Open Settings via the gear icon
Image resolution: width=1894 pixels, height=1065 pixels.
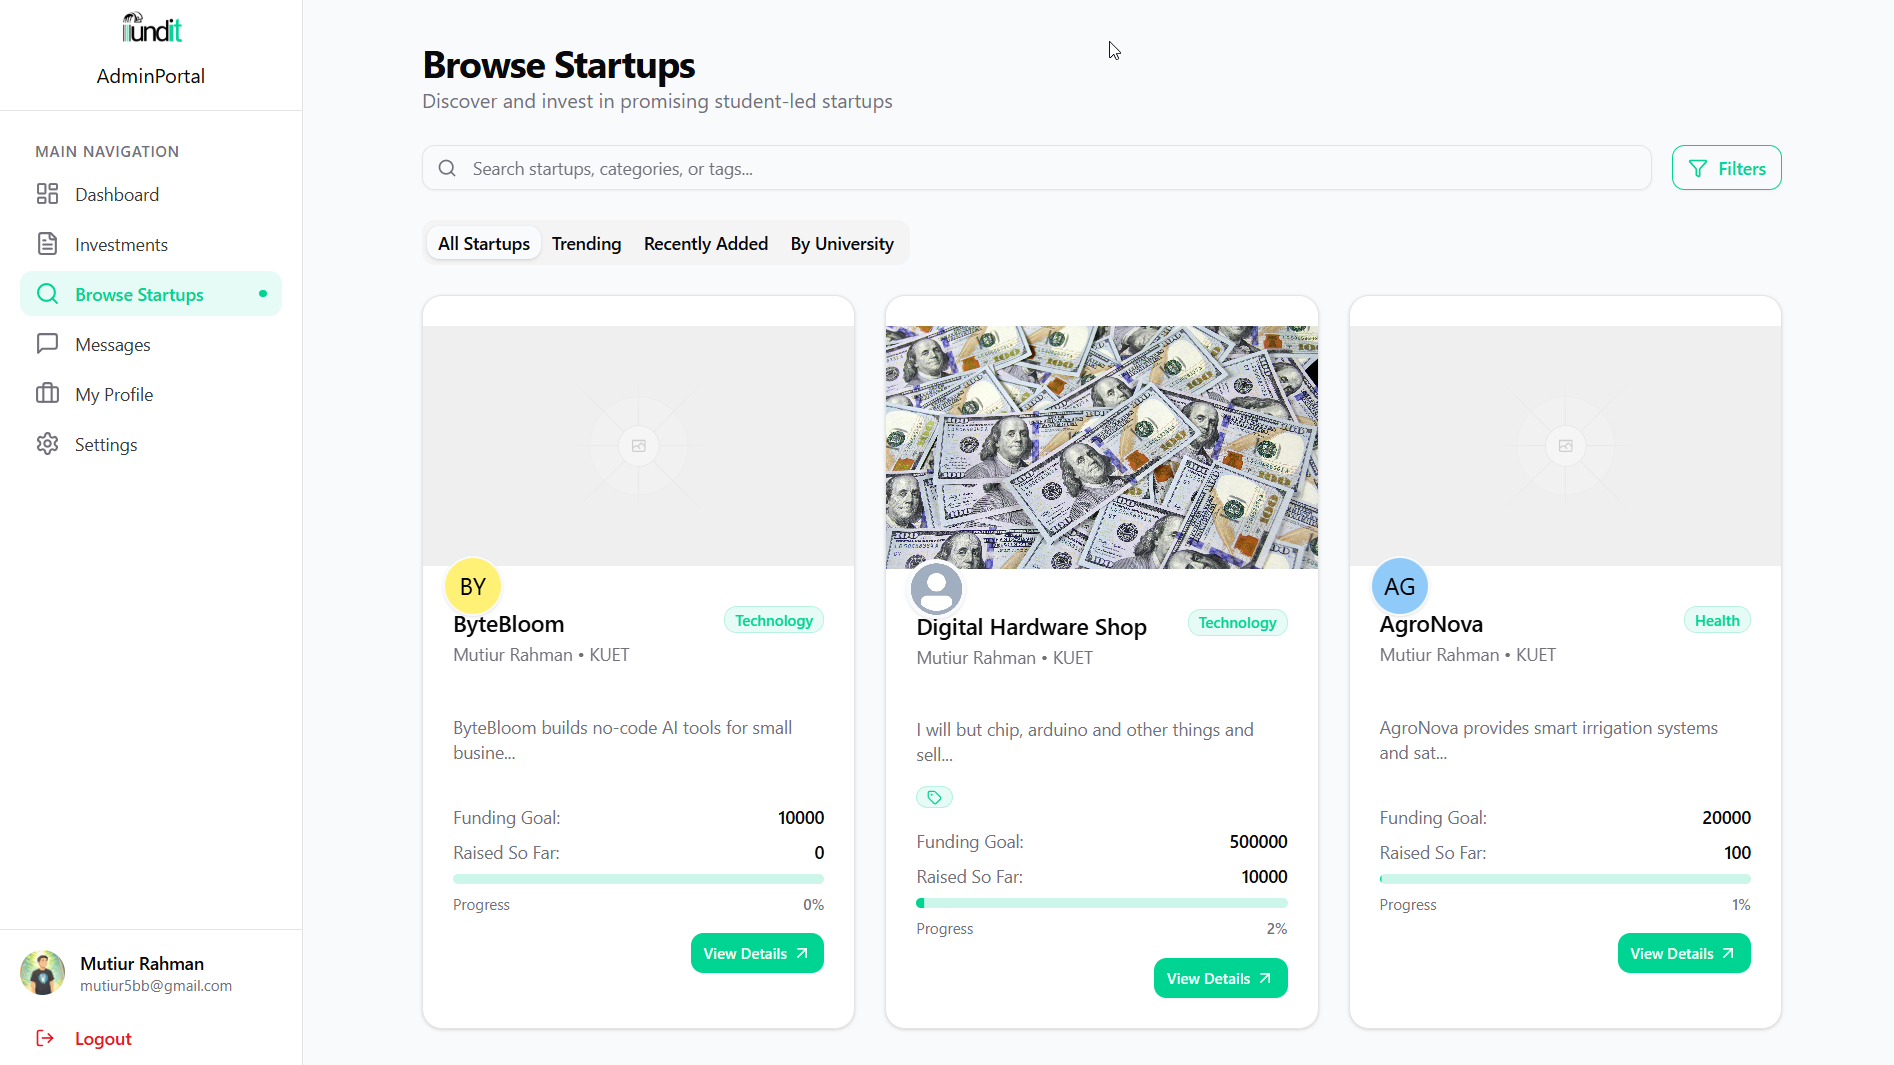pyautogui.click(x=47, y=444)
